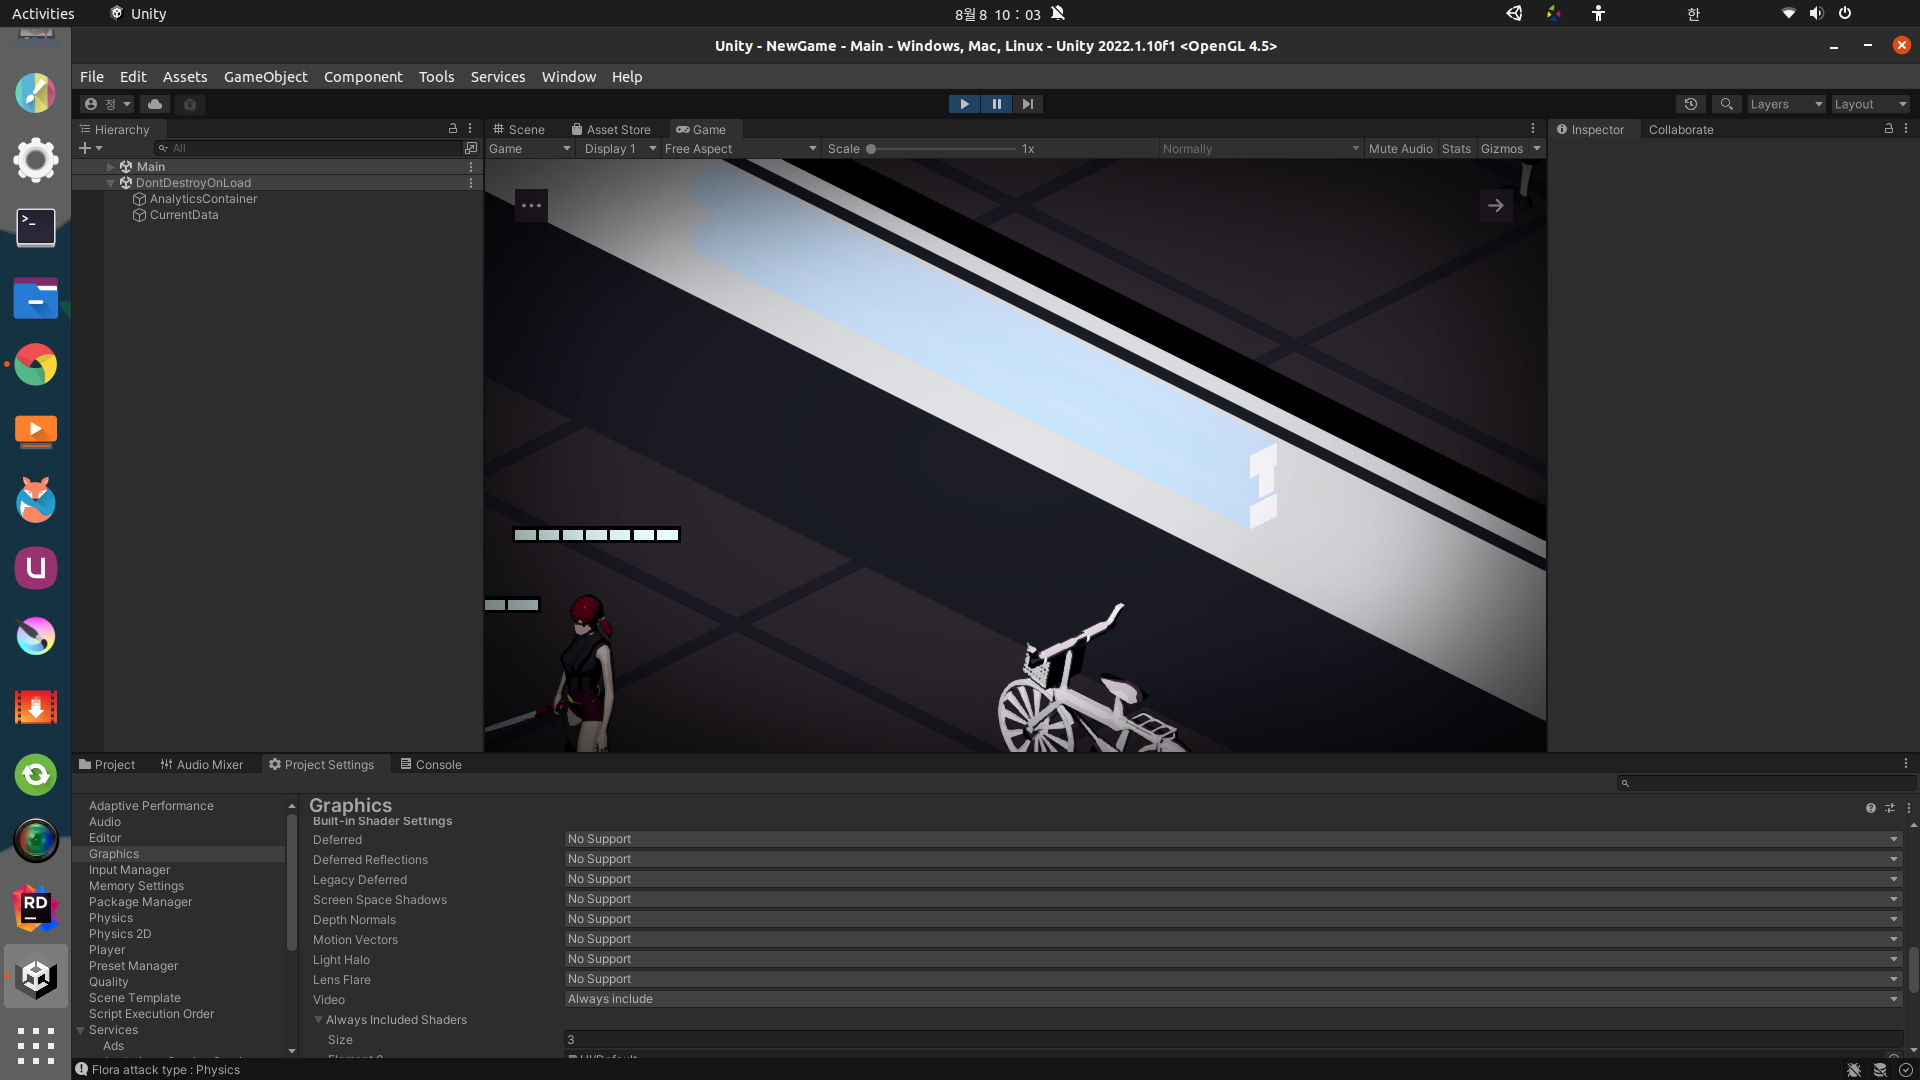Open the Game view mode dropdown

click(x=530, y=149)
